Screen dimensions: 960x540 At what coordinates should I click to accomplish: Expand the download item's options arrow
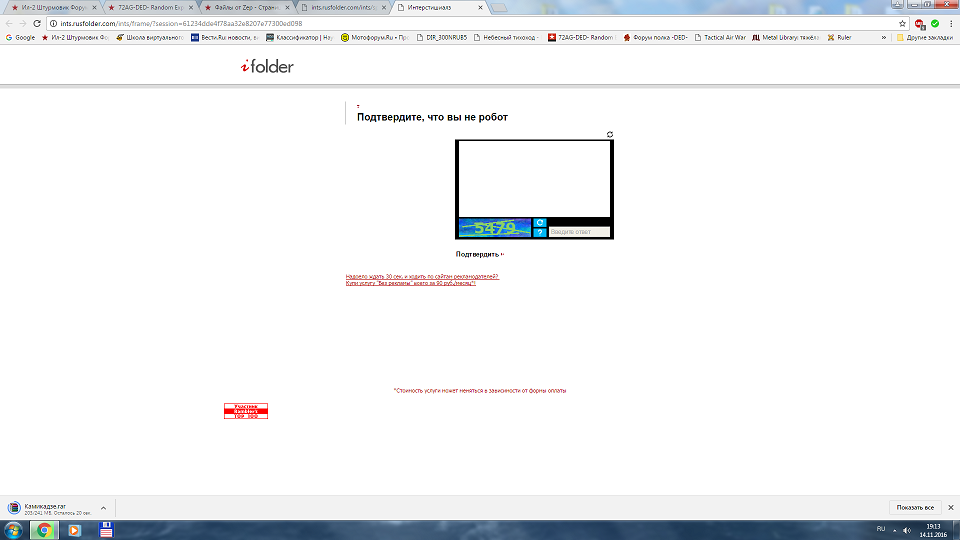click(x=103, y=508)
